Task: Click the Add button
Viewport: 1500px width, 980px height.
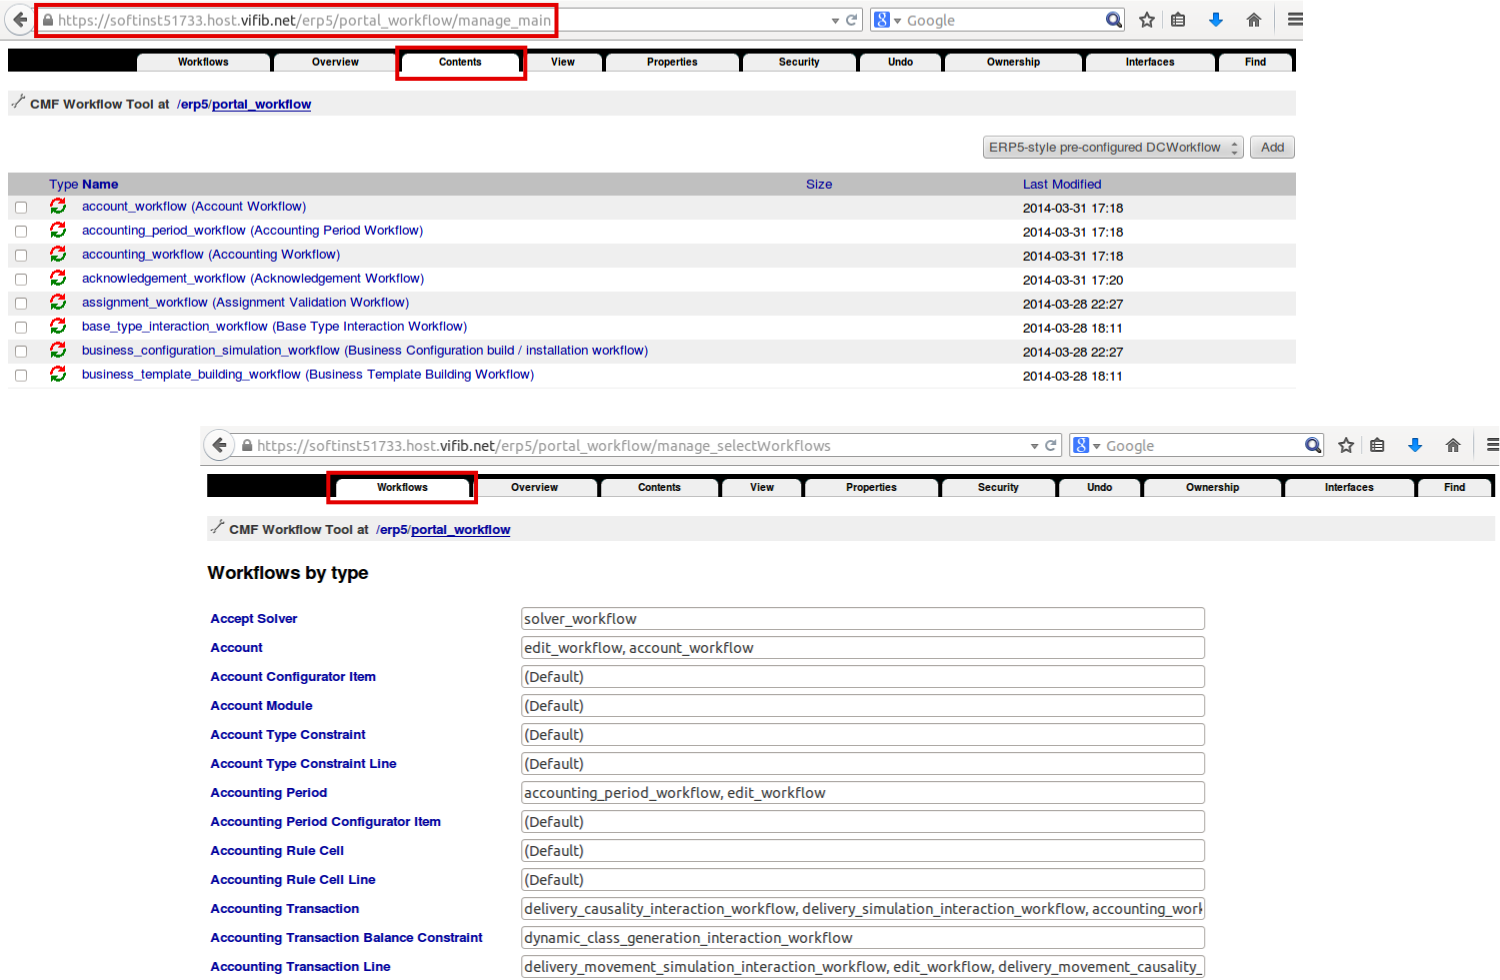Action: (x=1272, y=147)
